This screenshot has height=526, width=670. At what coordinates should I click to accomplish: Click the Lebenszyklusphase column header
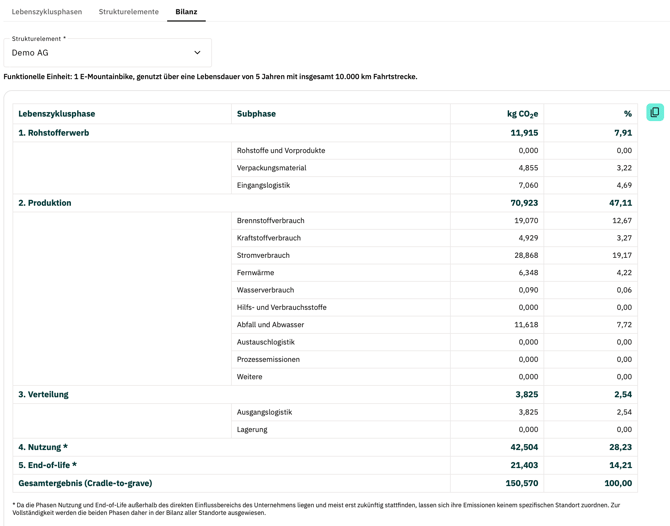pos(57,114)
